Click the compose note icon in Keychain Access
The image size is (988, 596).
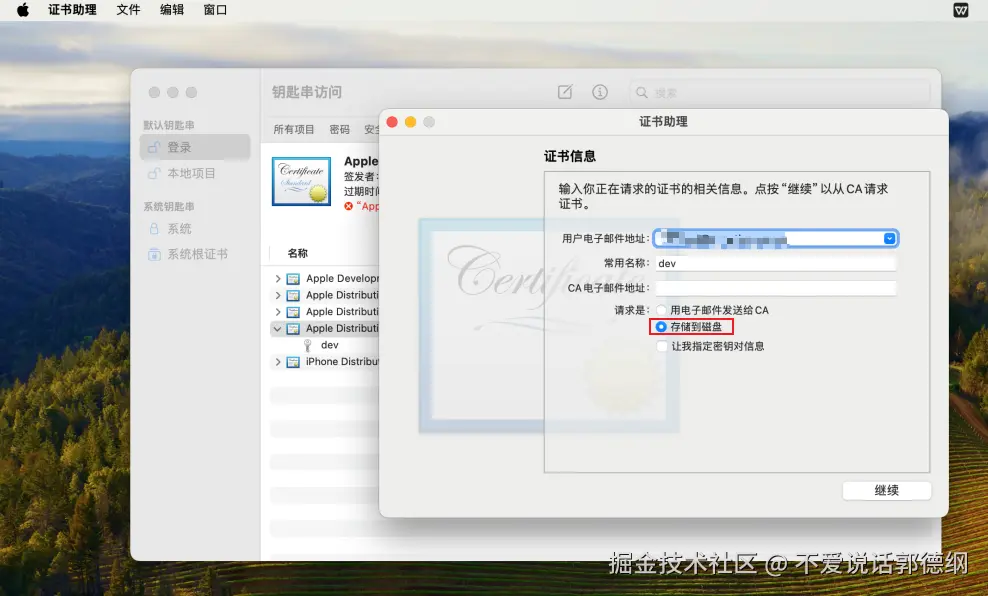coord(565,92)
